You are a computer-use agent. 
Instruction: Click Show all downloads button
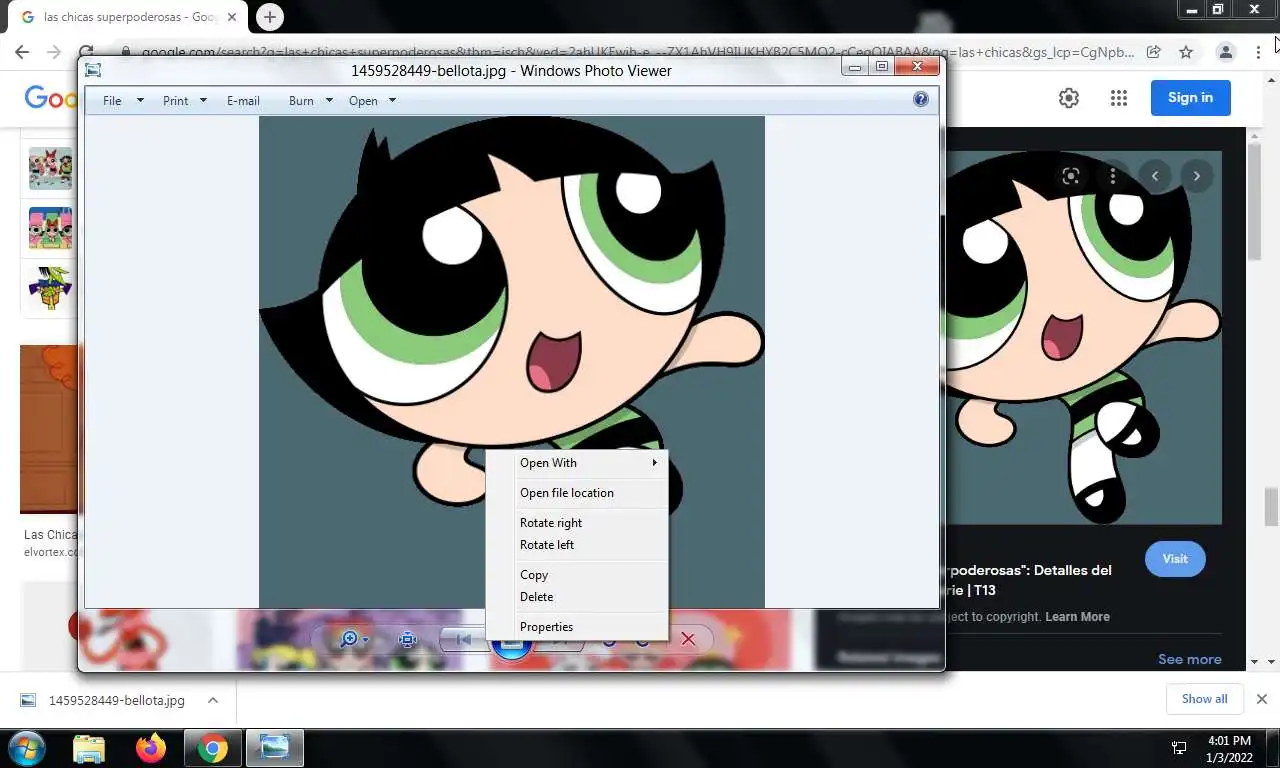click(1204, 699)
